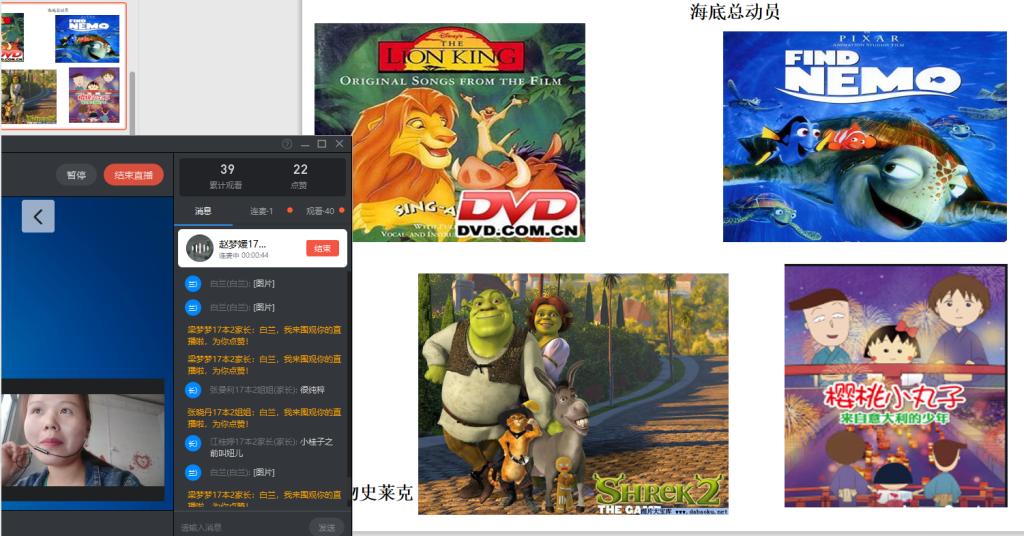
Task: Click the 请输入消息 message input box
Action: pos(240,526)
